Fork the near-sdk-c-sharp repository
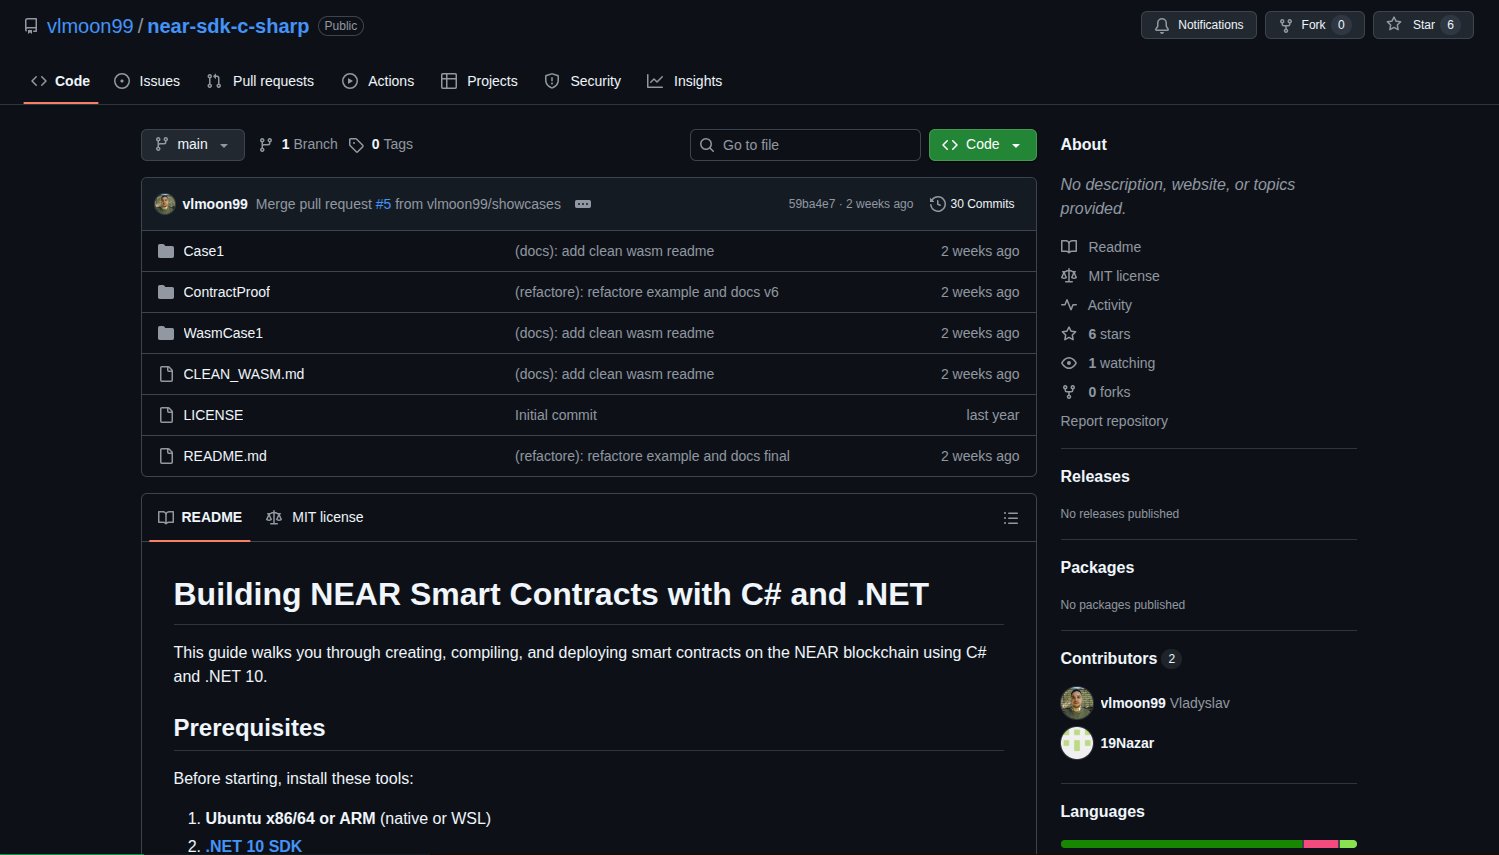 click(x=1314, y=25)
